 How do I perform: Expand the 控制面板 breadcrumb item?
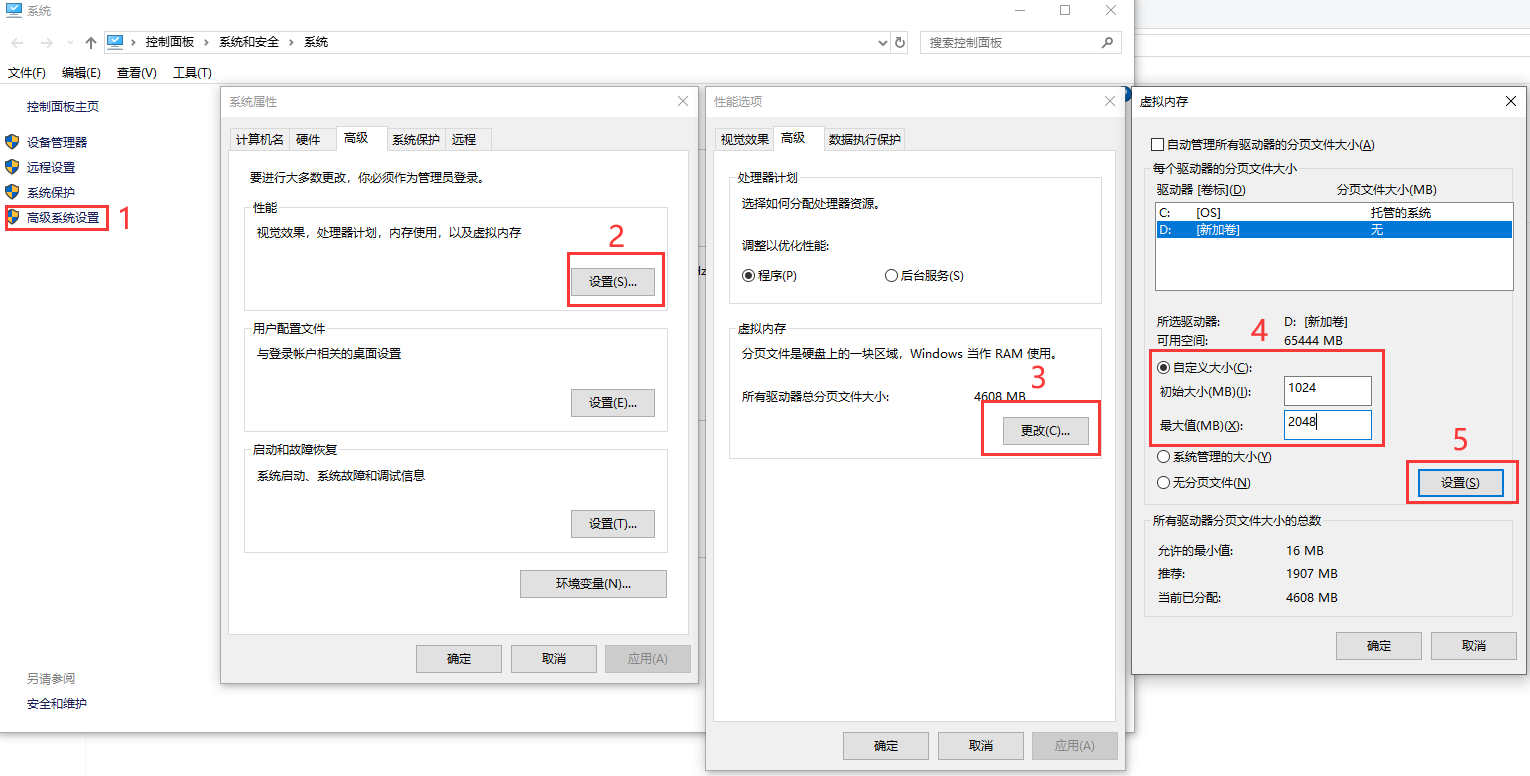click(205, 42)
